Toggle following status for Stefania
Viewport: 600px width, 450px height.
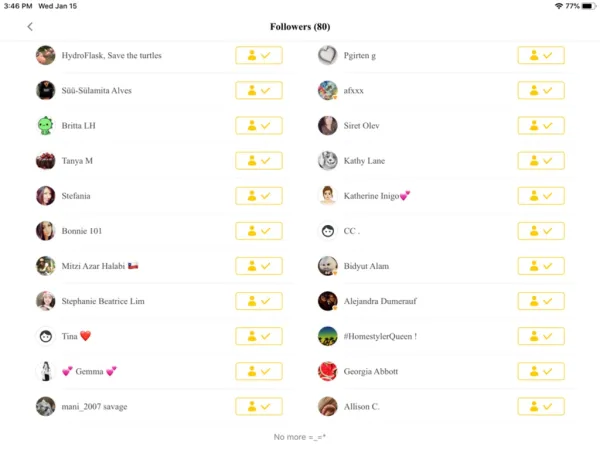click(259, 196)
